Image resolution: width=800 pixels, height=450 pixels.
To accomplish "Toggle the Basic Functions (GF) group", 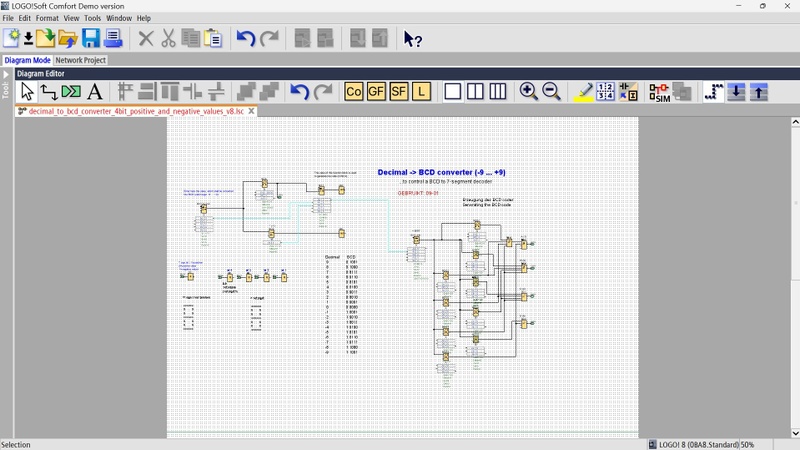I will point(376,92).
